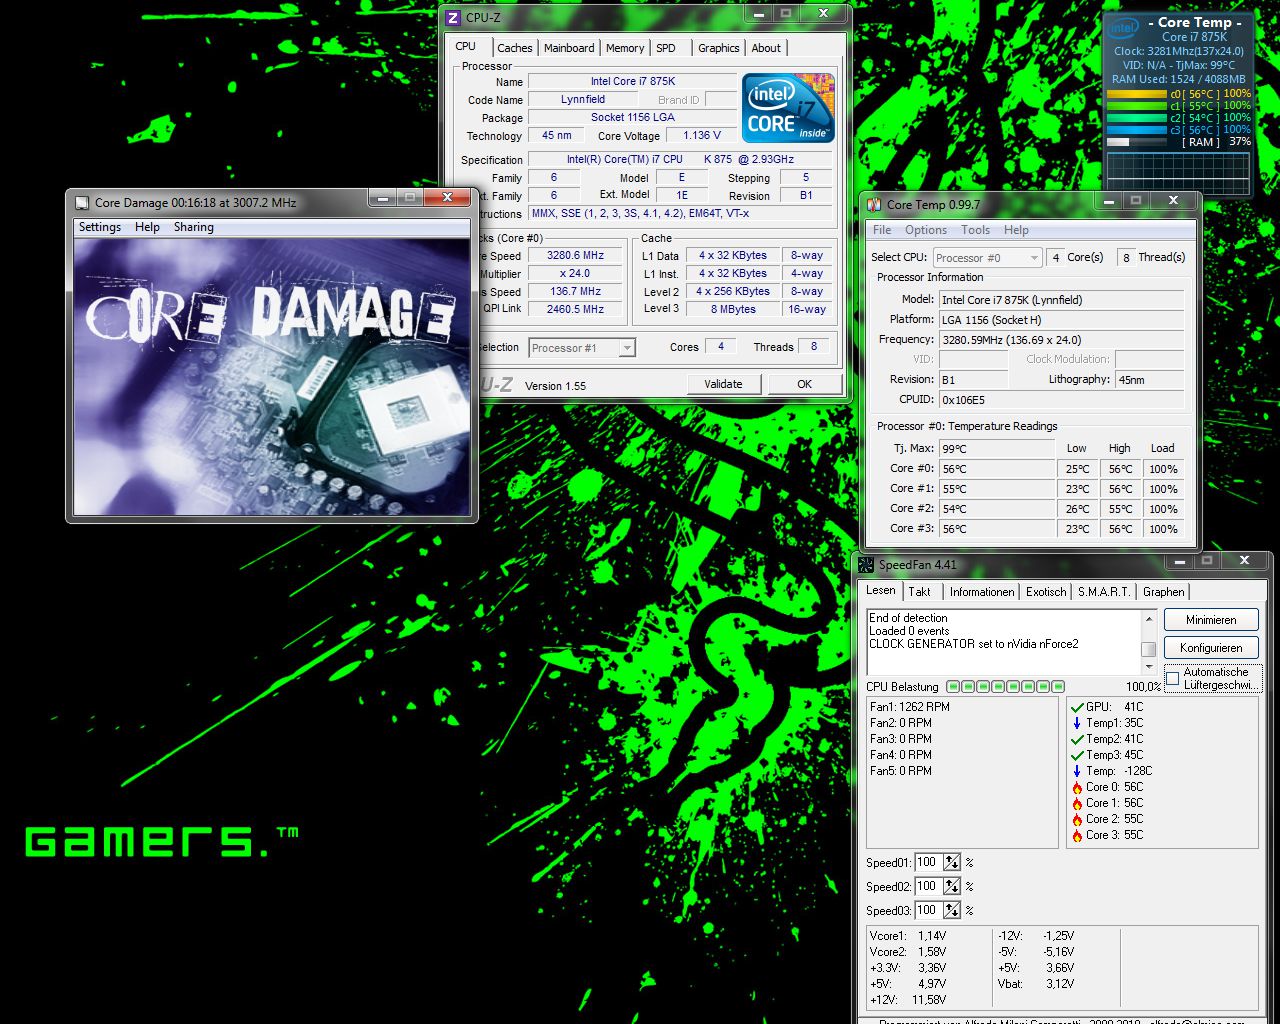Viewport: 1280px width, 1024px height.
Task: Click the Core 3 flame icon in SpeedFan
Action: point(1077,835)
